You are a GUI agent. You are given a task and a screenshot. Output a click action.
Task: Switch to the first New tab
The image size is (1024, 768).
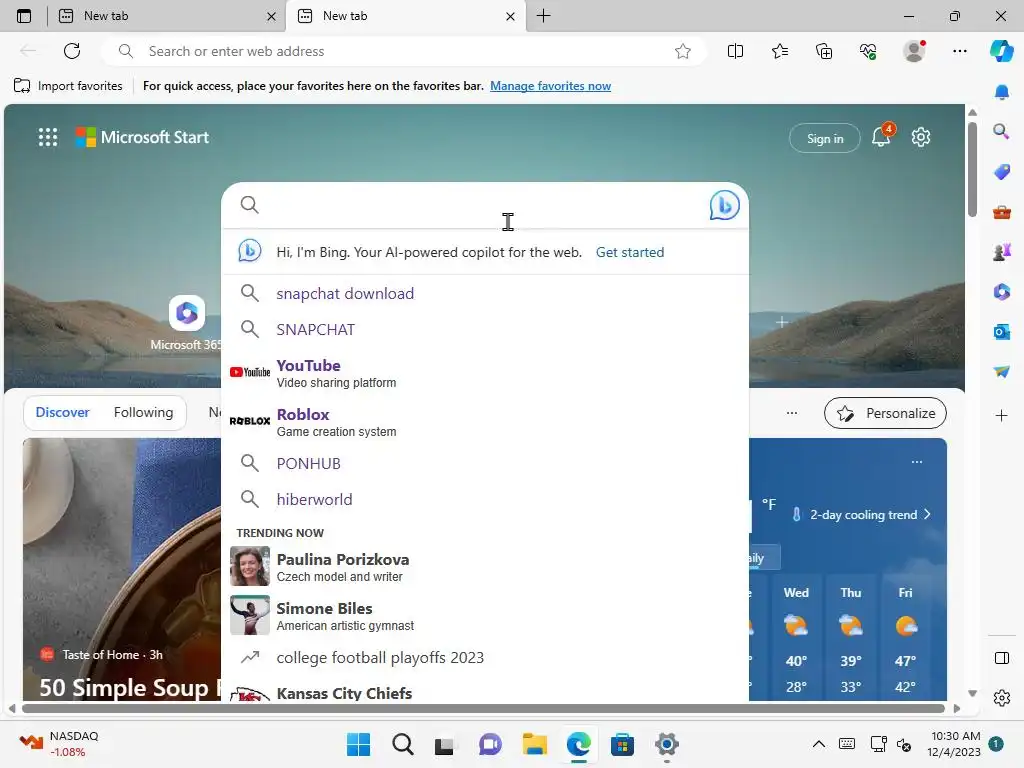click(166, 16)
